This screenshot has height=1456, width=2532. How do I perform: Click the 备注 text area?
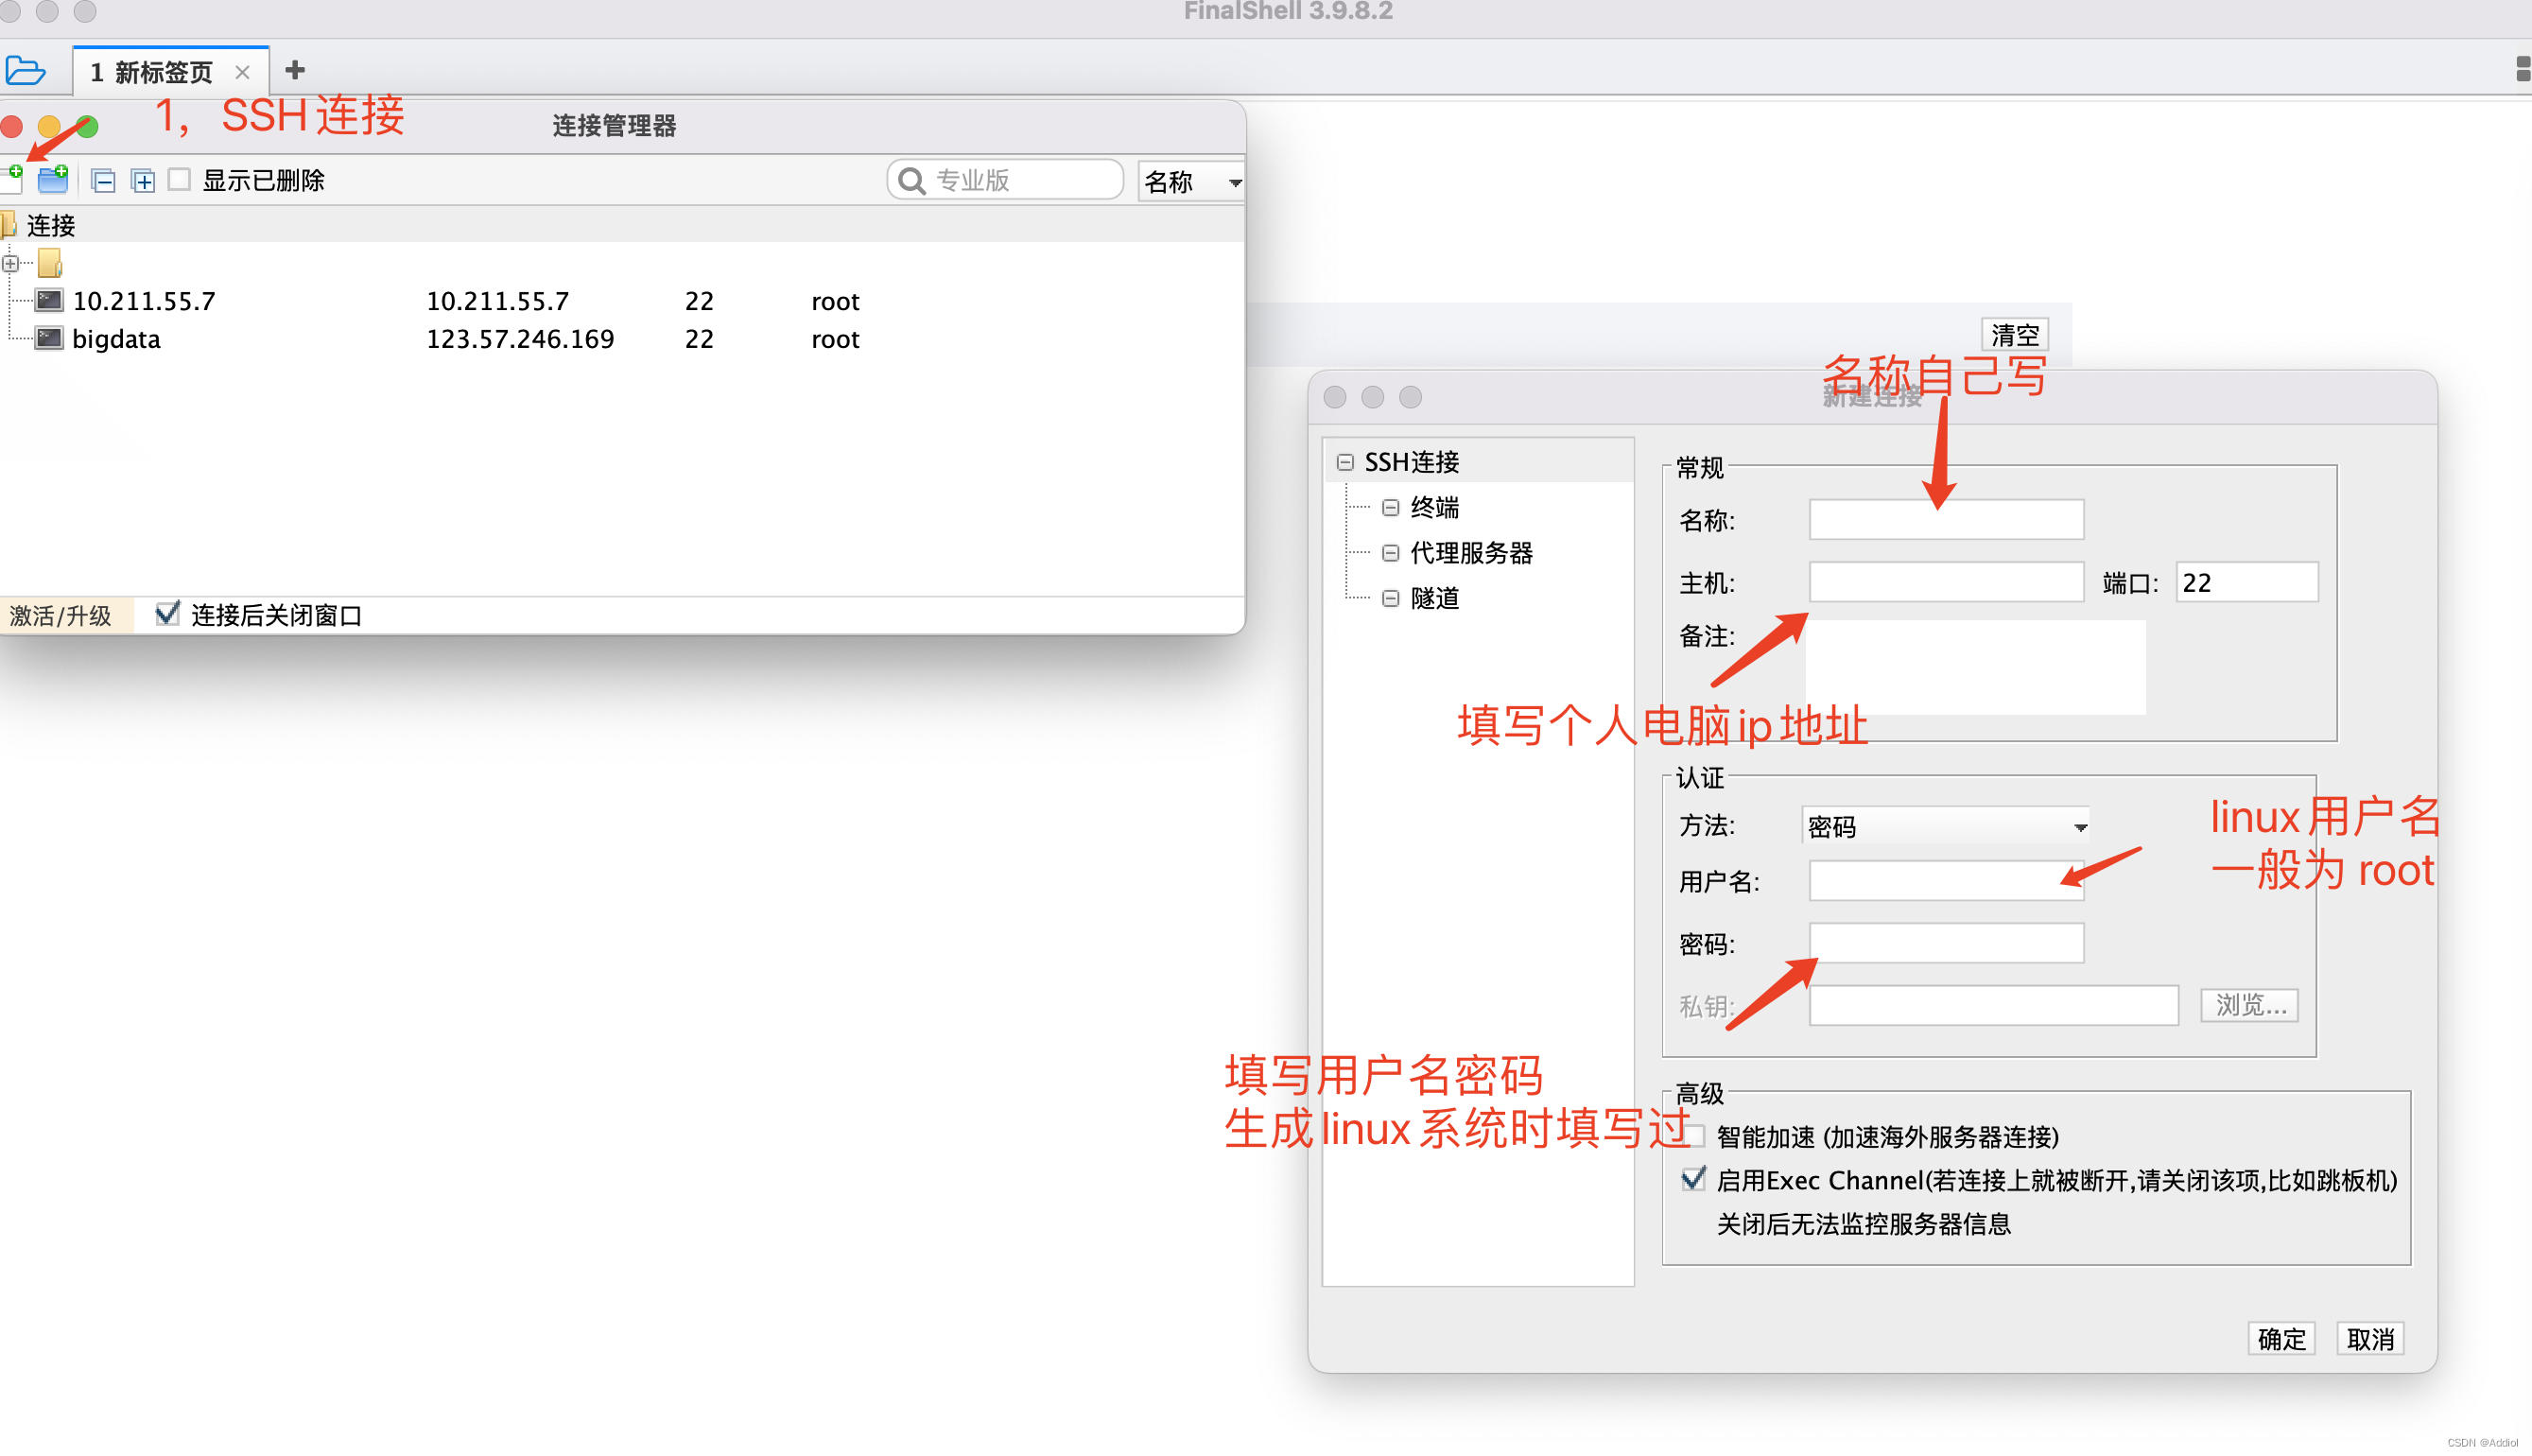coord(1976,667)
